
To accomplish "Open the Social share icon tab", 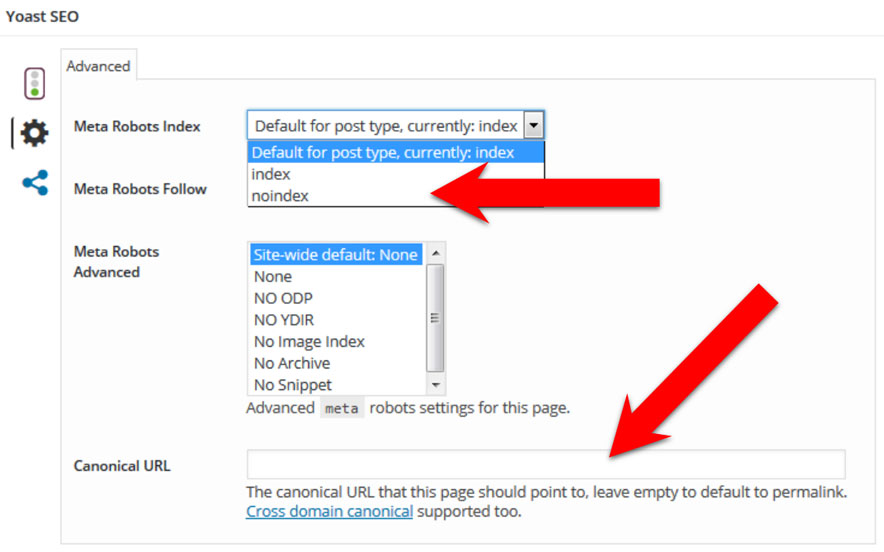I will coord(35,183).
